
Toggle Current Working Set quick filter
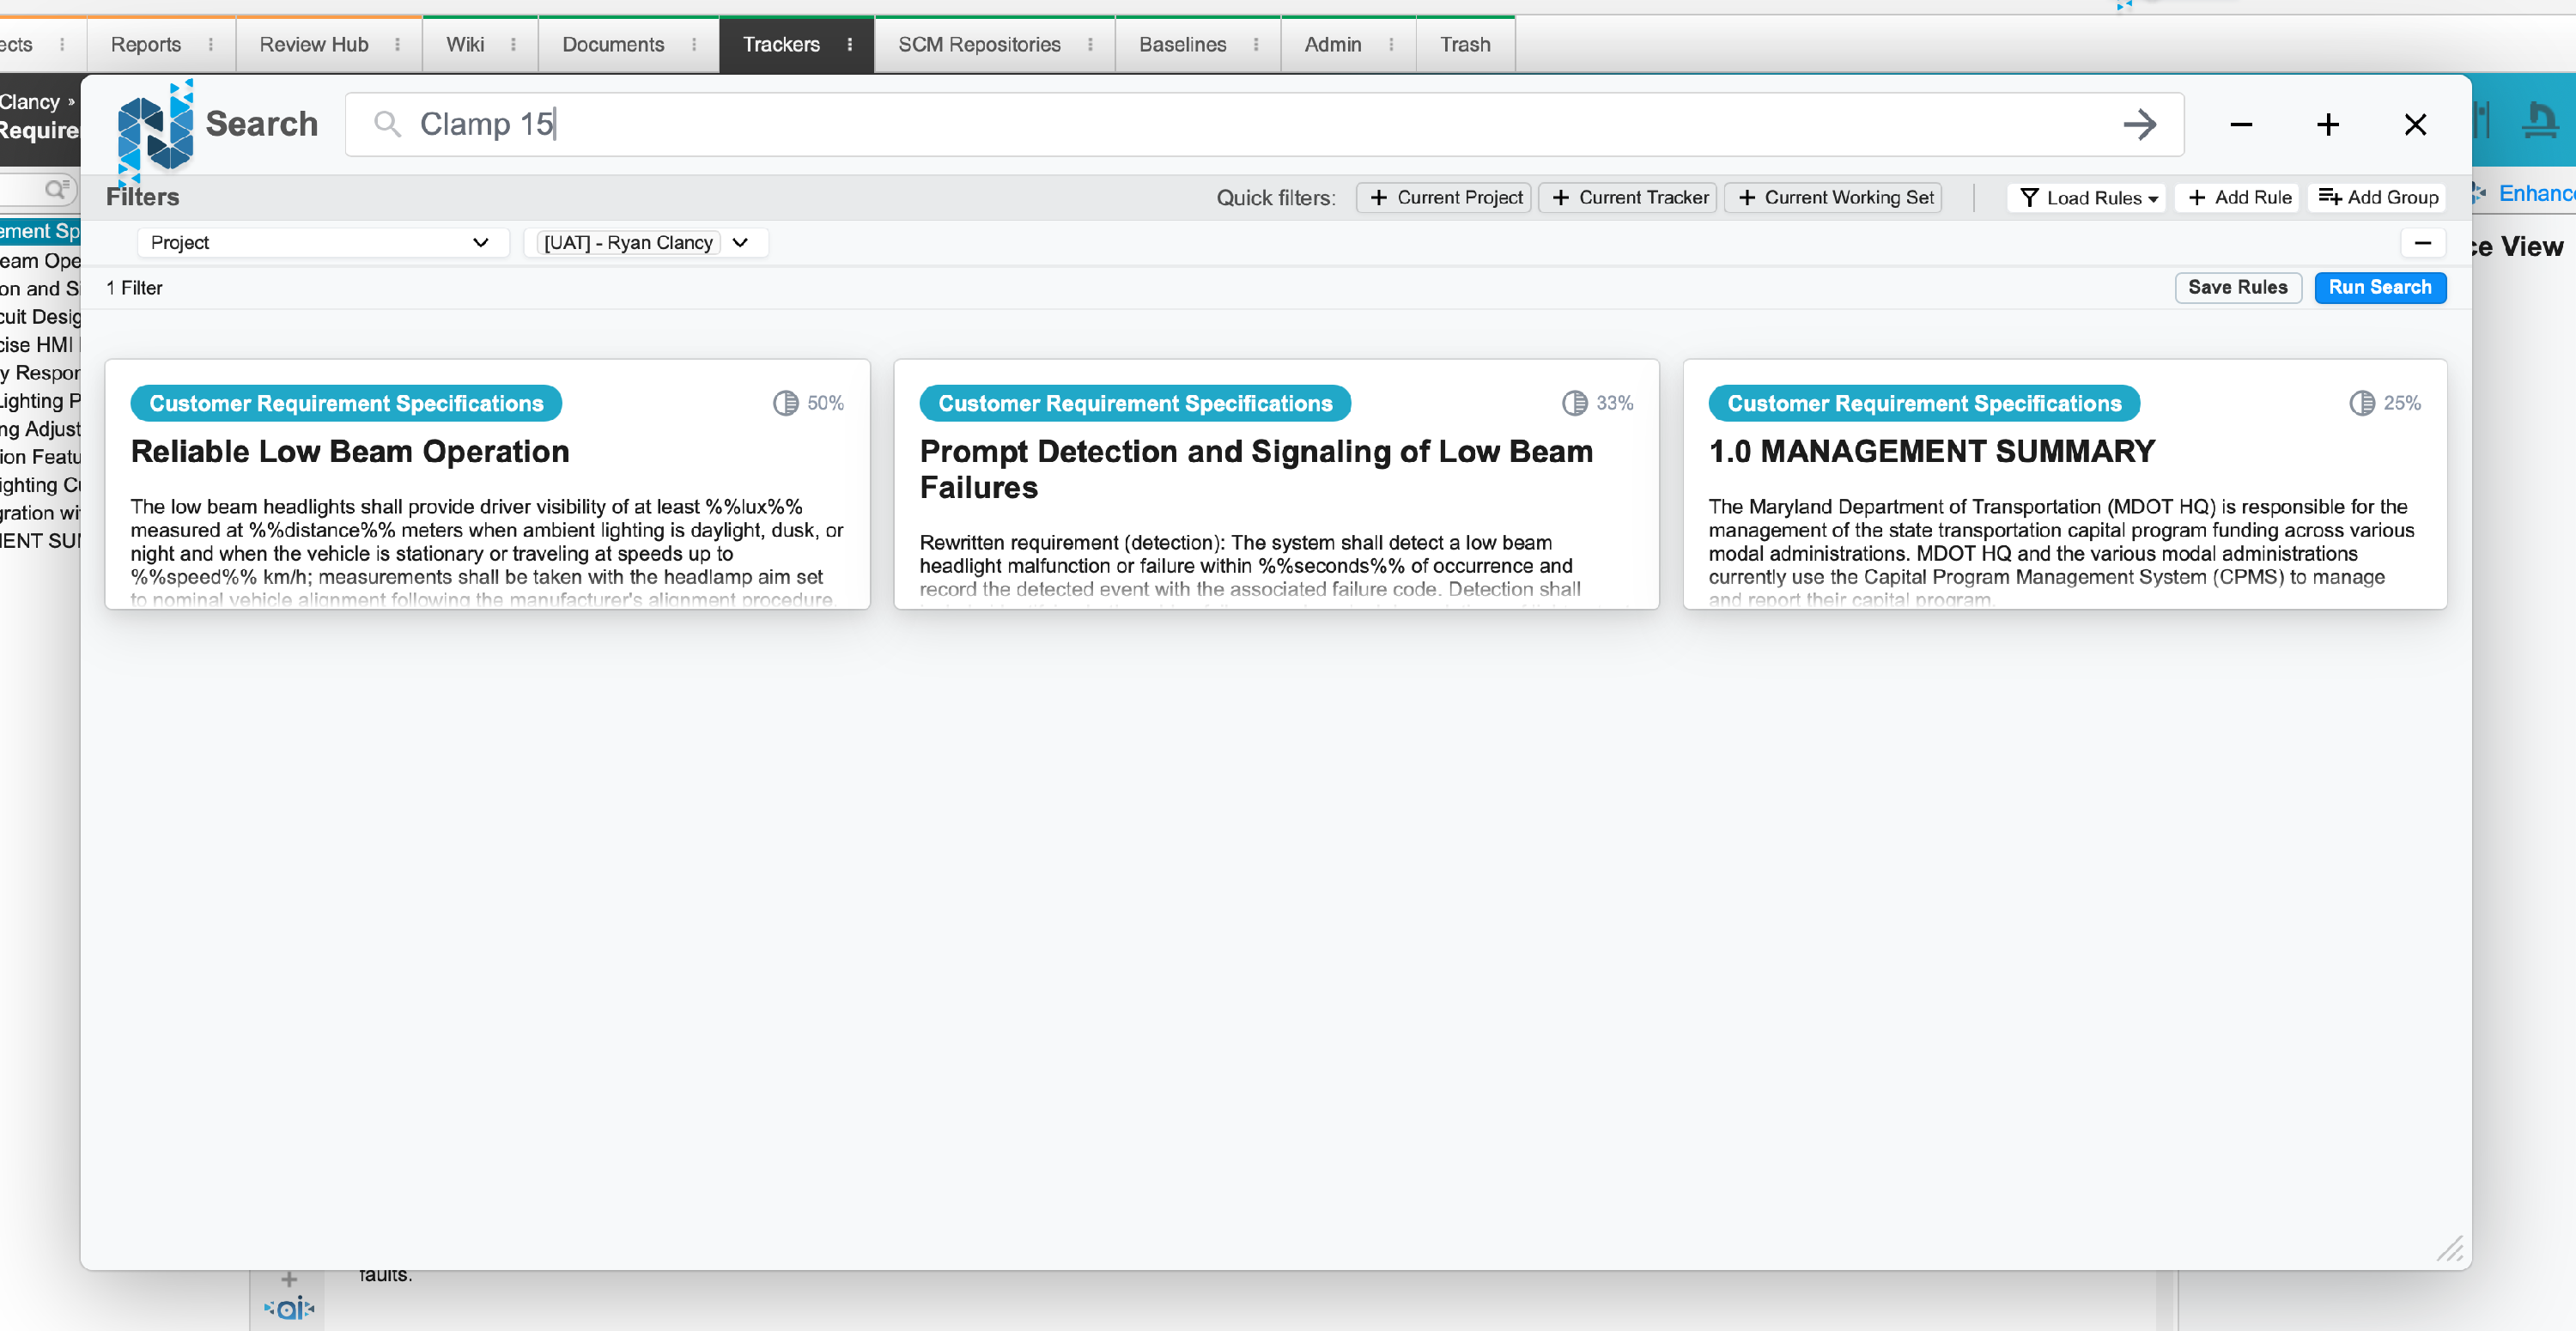coord(1834,198)
